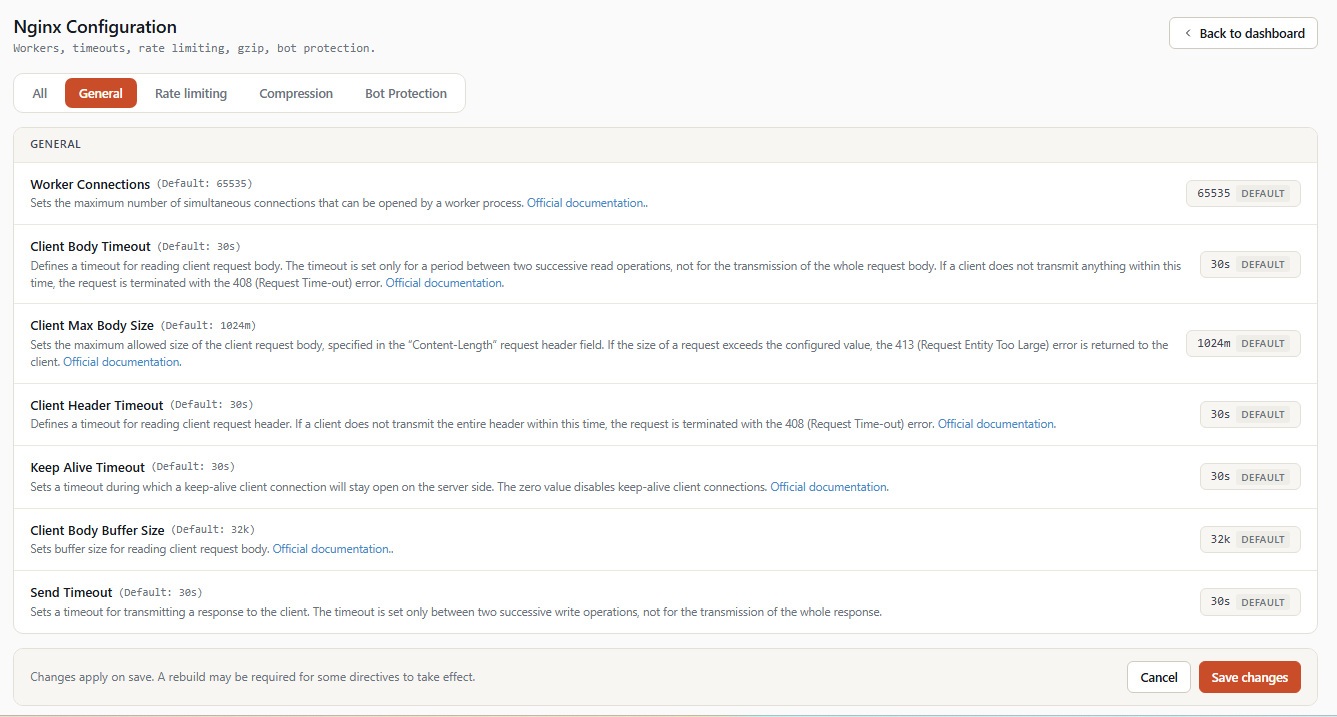Open Client Body Timeout Official documentation link
The height and width of the screenshot is (717, 1337).
[443, 283]
